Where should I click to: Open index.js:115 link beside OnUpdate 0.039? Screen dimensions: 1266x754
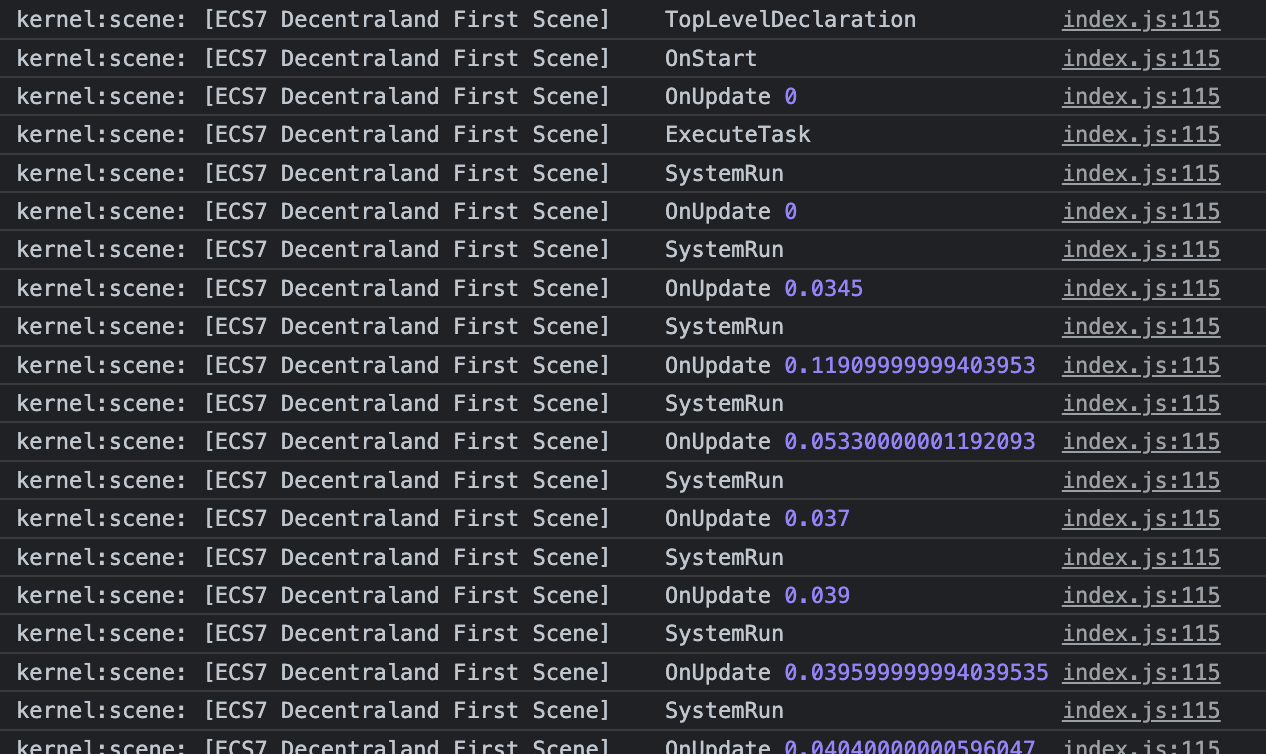(x=1140, y=595)
